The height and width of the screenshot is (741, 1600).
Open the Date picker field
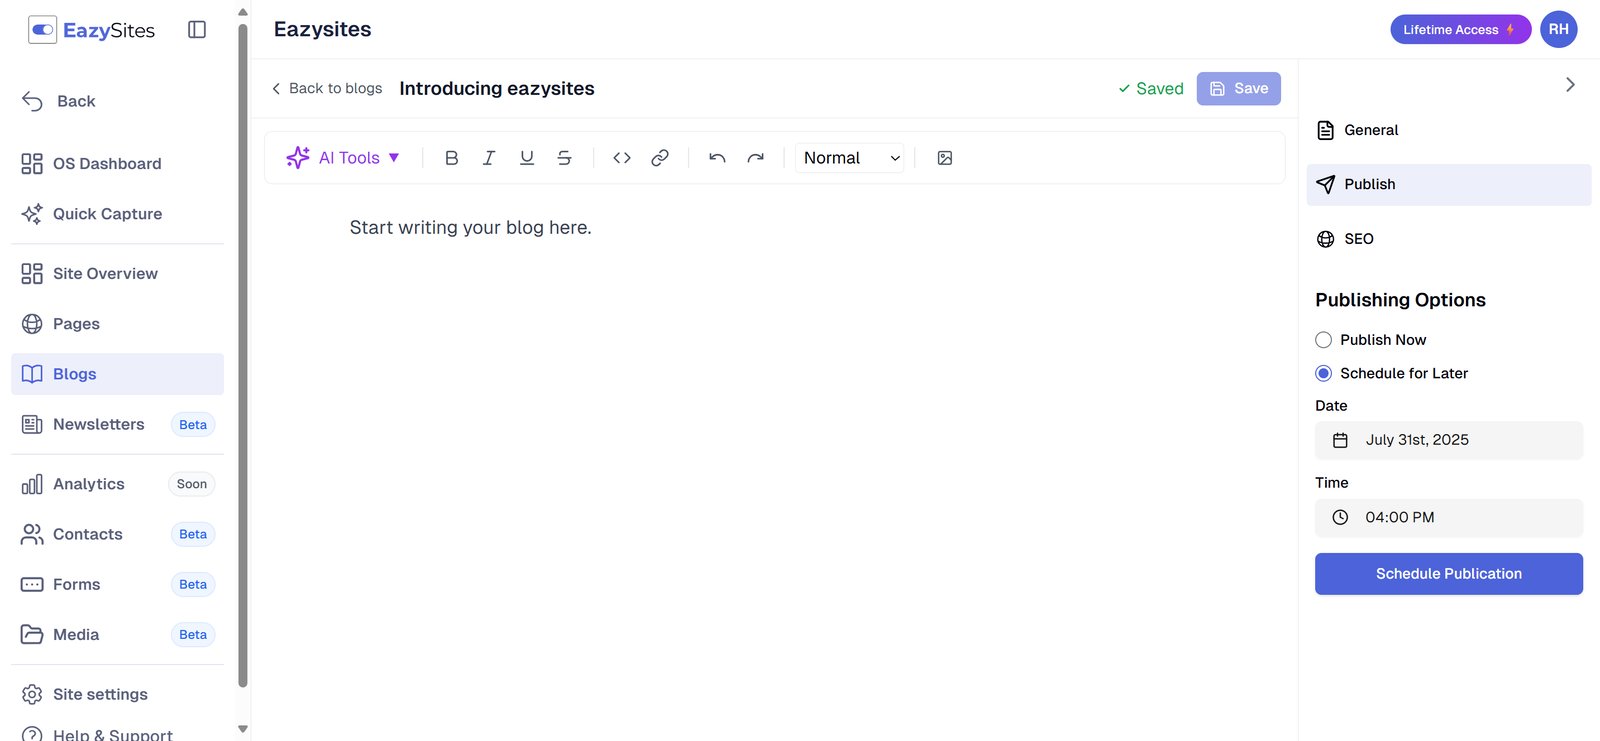tap(1449, 440)
